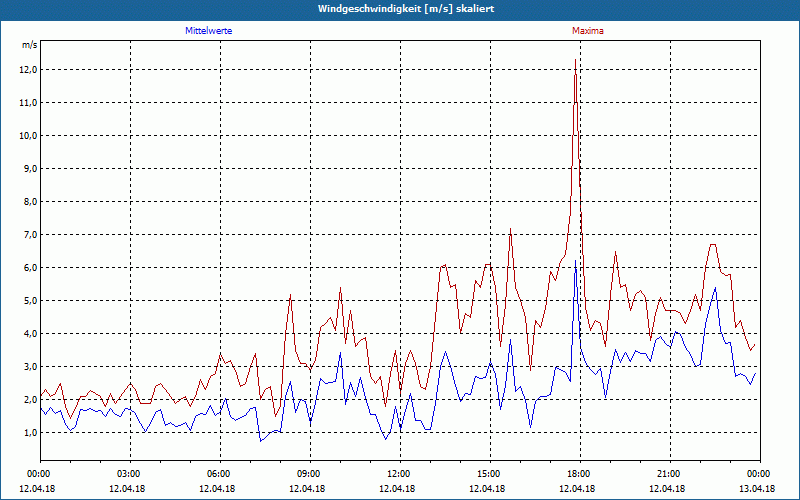800x500 pixels.
Task: Click the y-axis value '7,0'
Action: (x=31, y=235)
